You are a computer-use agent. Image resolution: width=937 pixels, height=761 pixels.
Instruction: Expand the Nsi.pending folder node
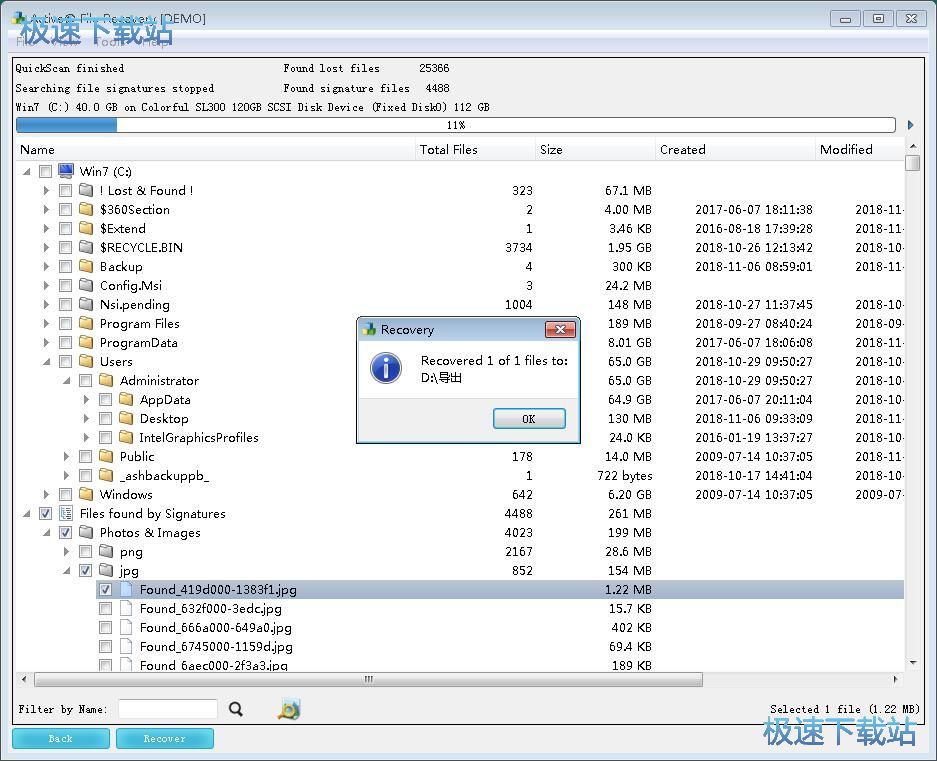point(47,304)
